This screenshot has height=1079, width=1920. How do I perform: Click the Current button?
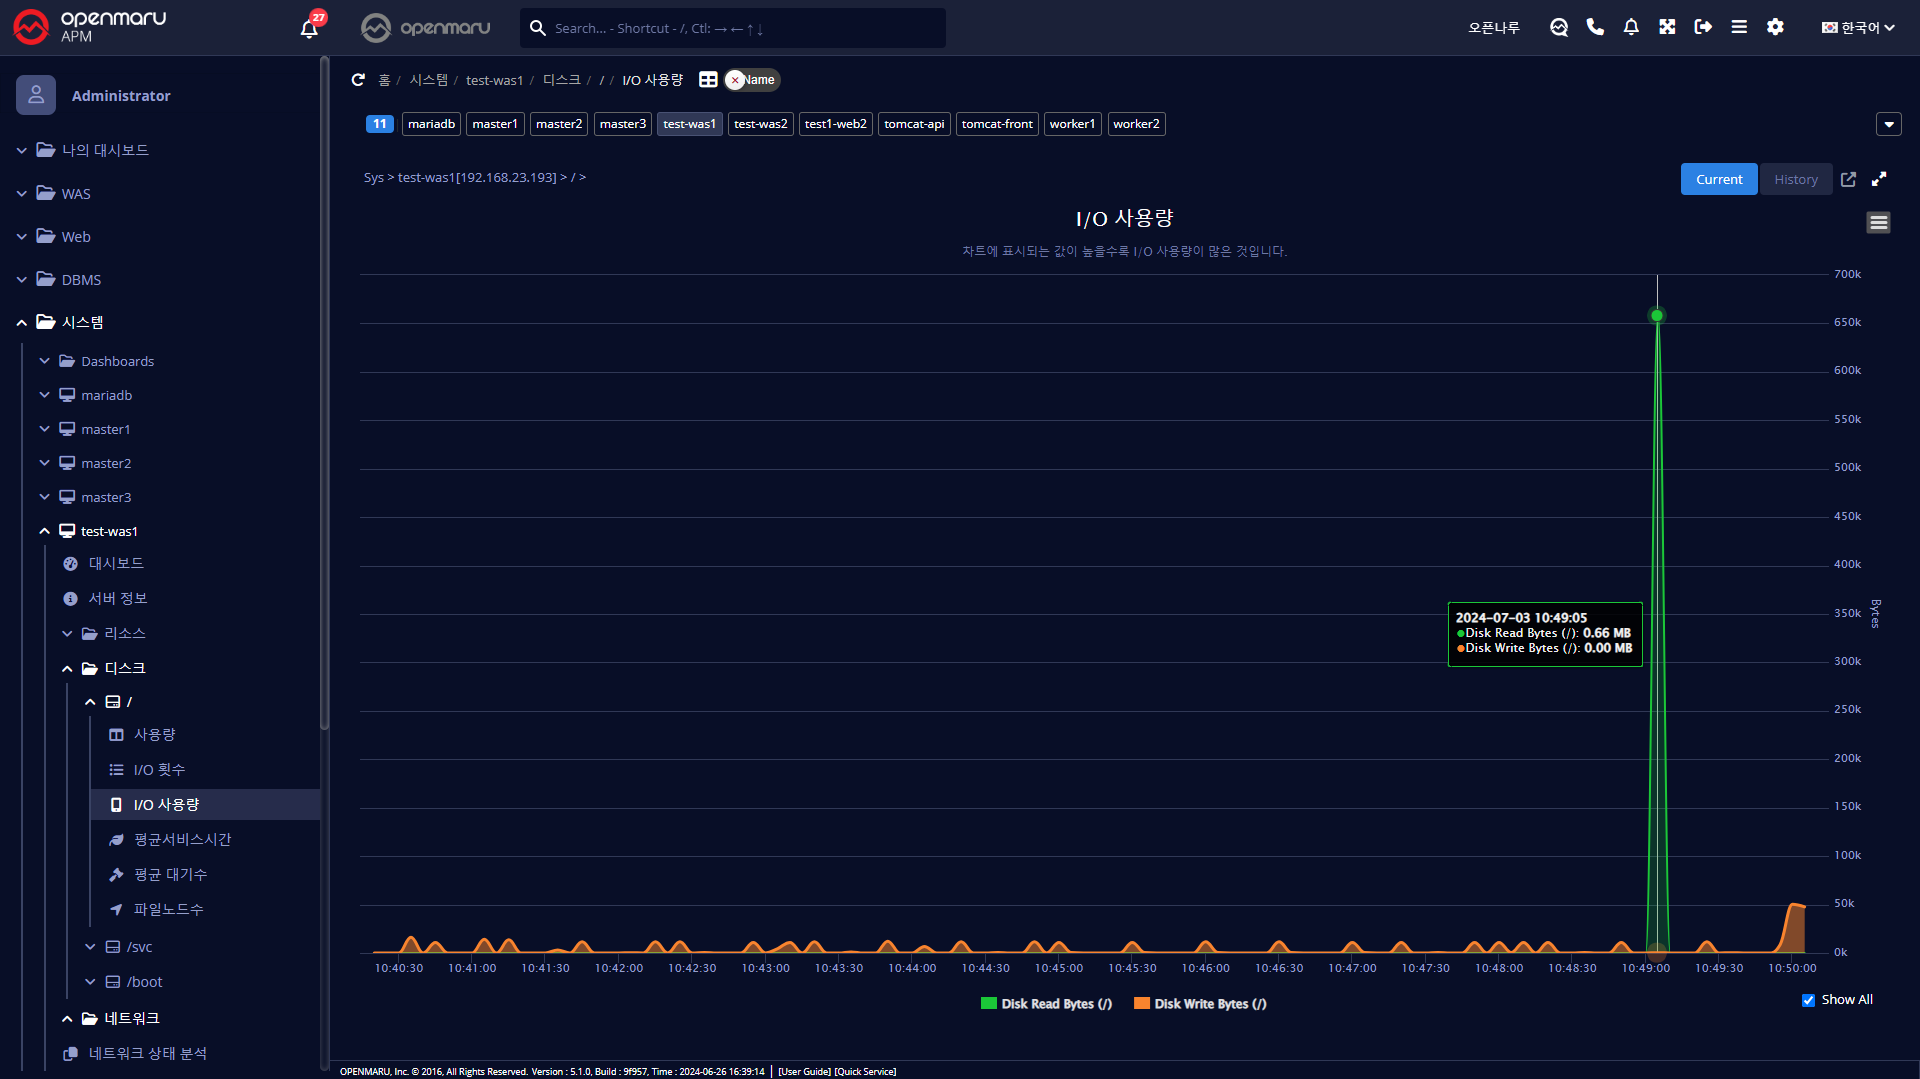1718,179
